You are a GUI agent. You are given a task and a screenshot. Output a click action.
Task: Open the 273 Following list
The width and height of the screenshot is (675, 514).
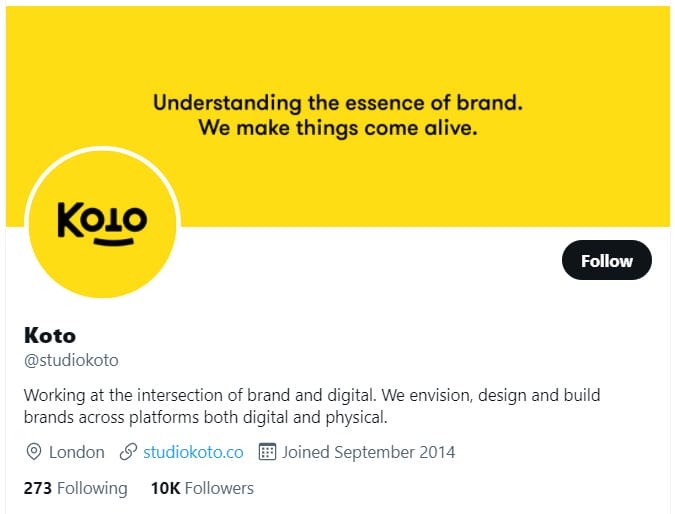click(76, 488)
